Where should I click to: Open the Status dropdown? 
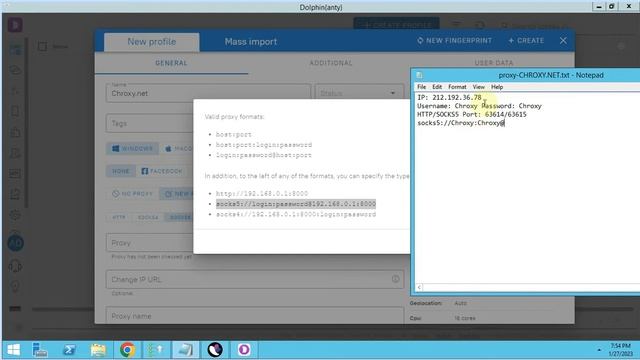[x=358, y=93]
